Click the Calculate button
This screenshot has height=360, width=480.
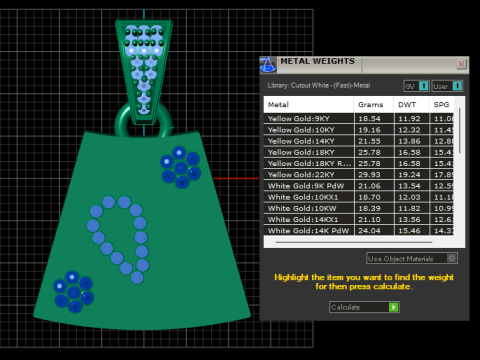(364, 307)
